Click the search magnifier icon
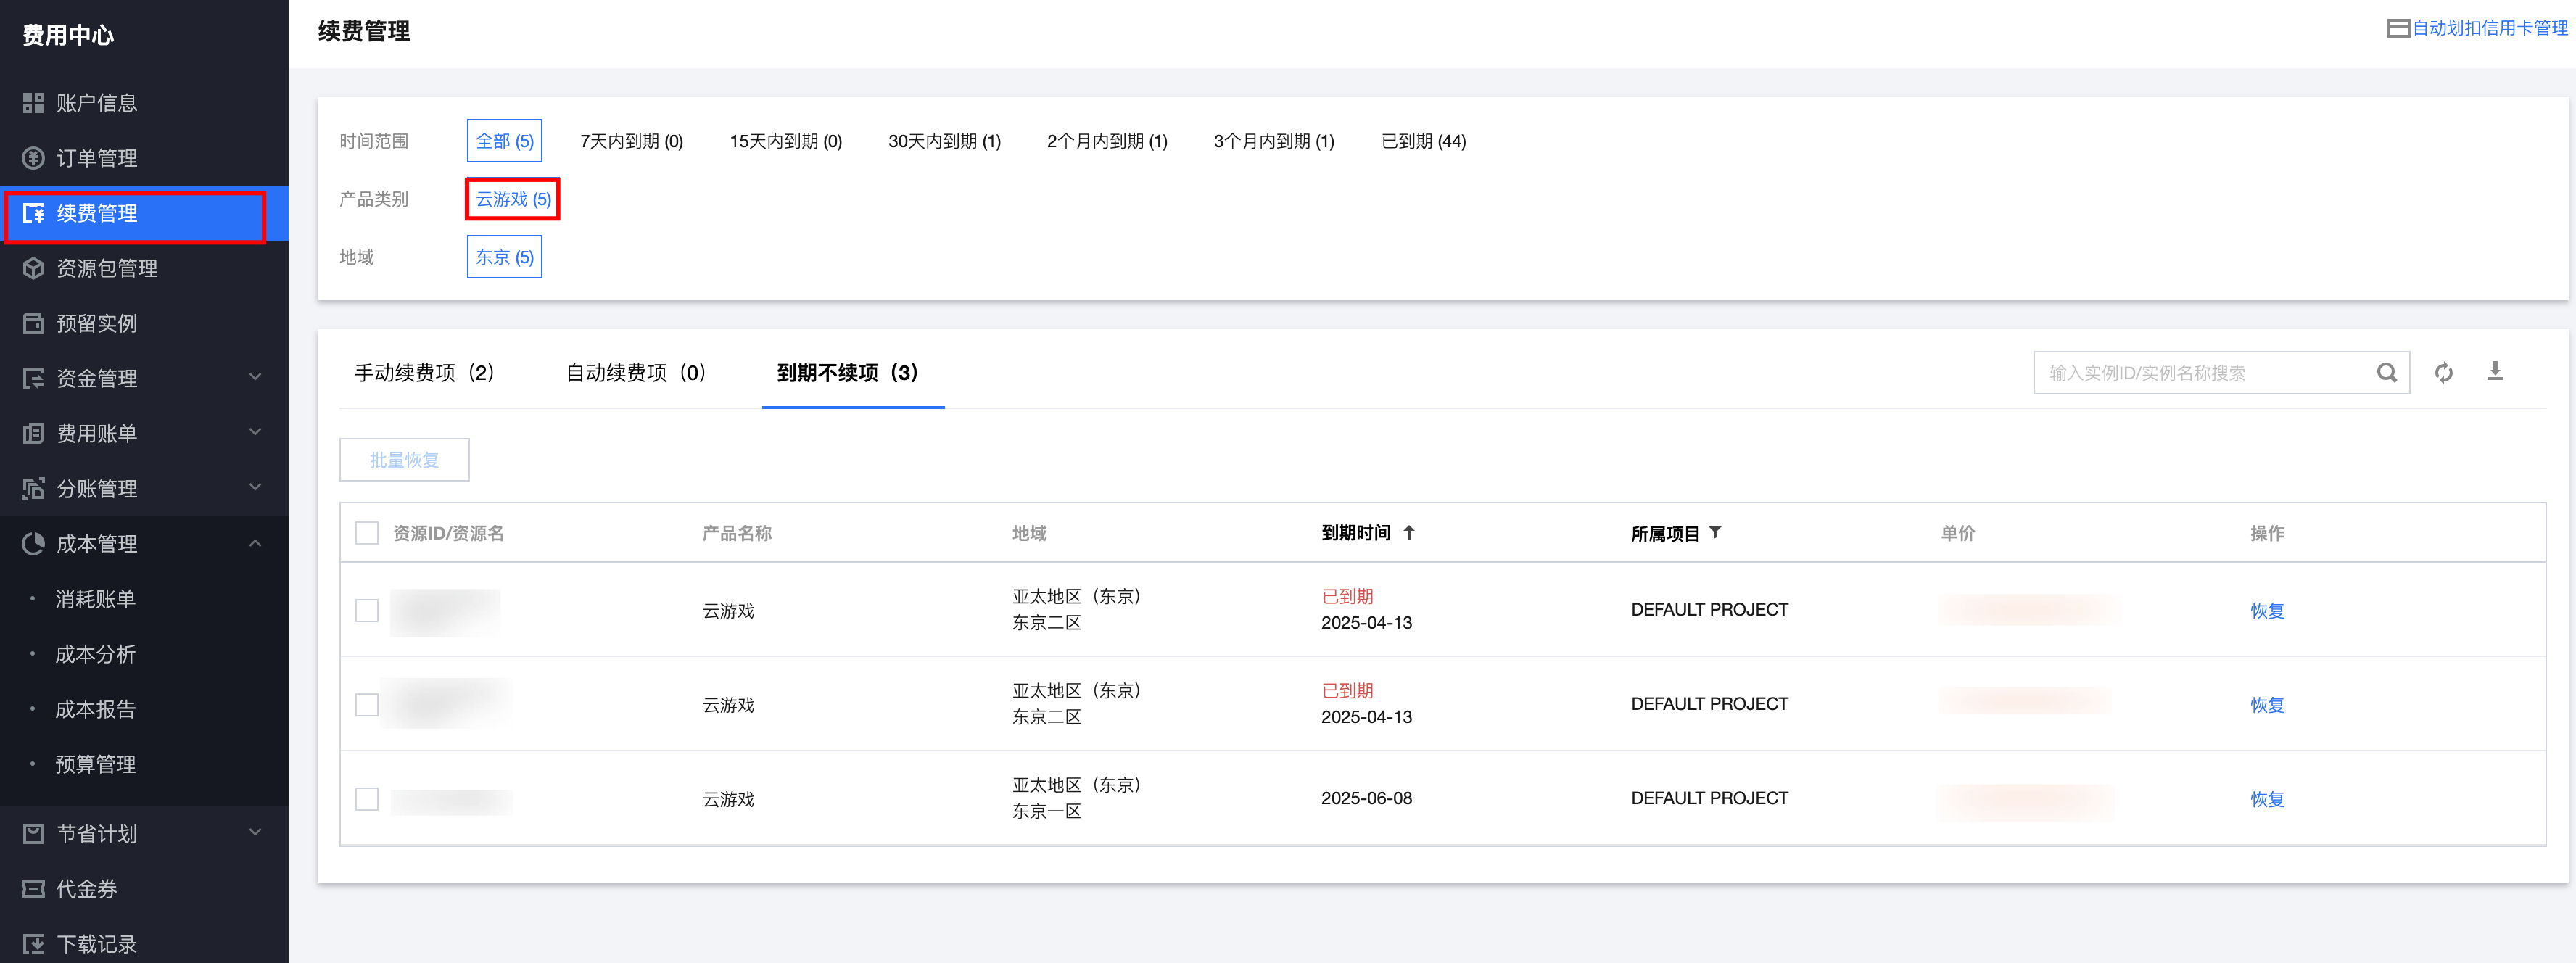Image resolution: width=2576 pixels, height=963 pixels. (x=2386, y=373)
